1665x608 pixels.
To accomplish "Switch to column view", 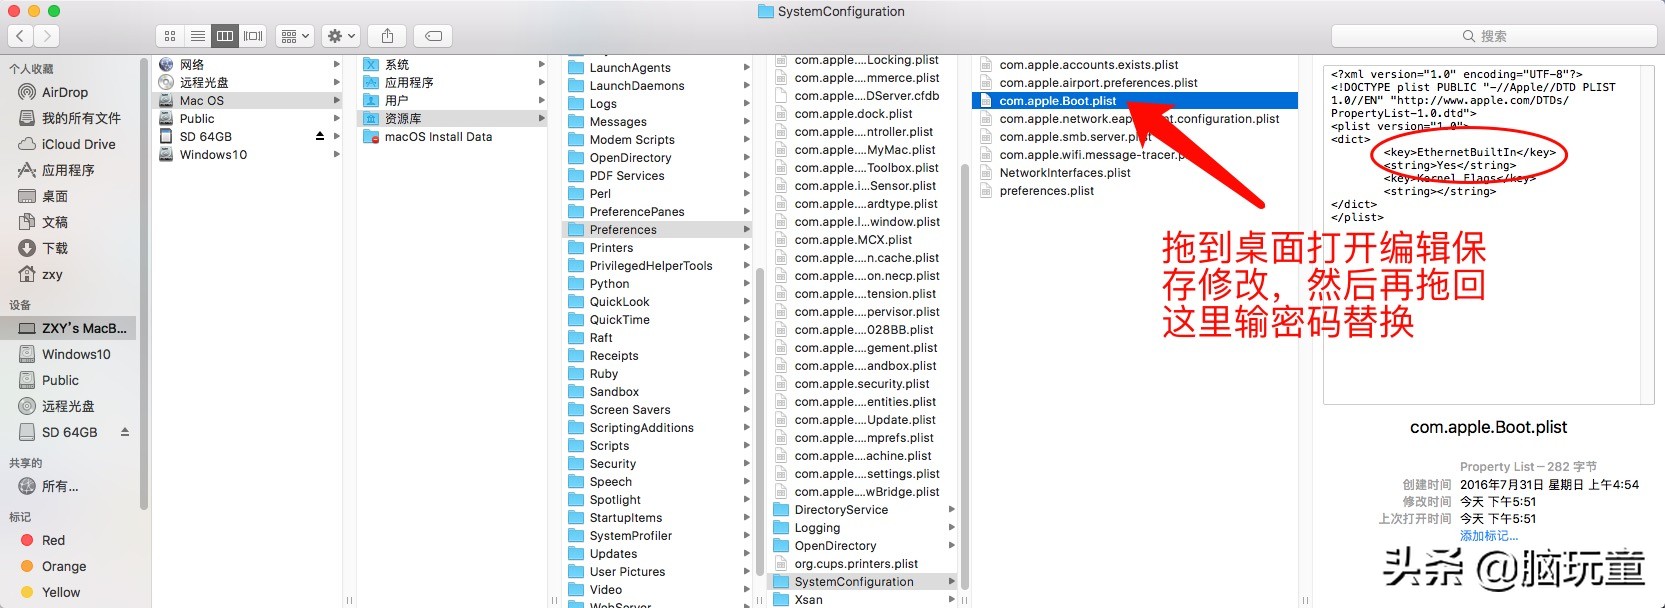I will coord(225,36).
